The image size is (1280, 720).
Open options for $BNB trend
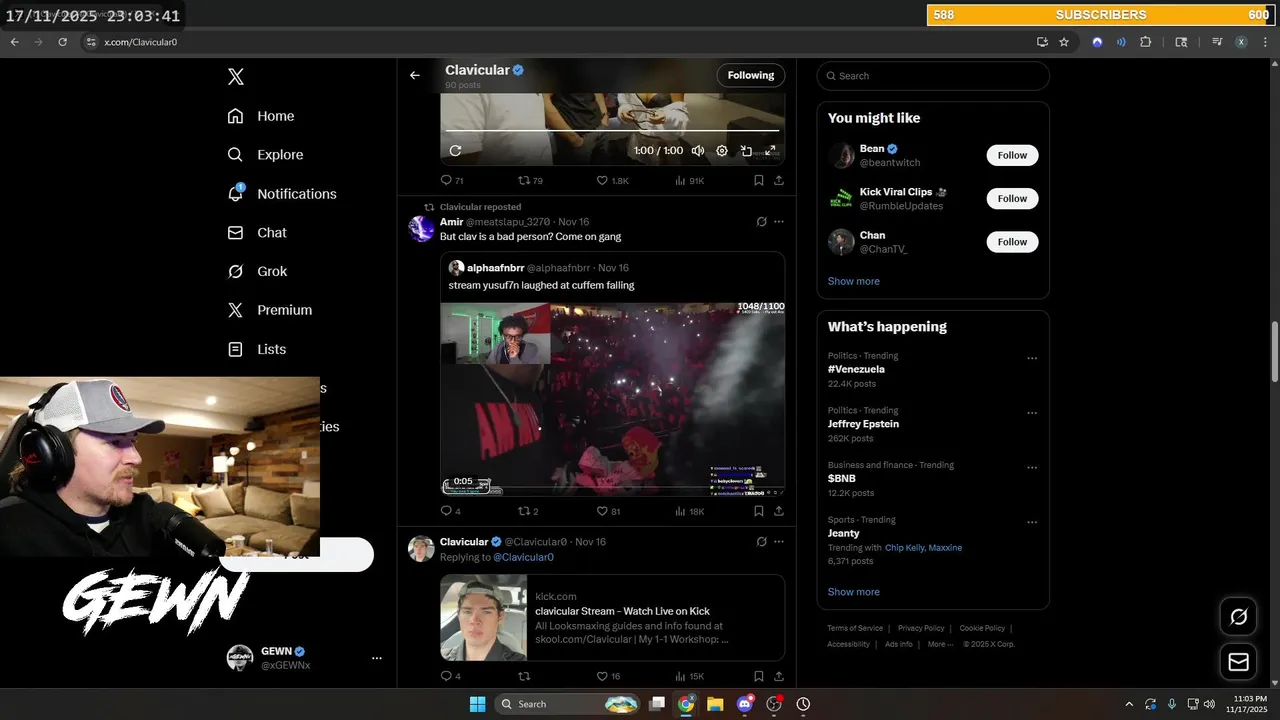click(1032, 467)
